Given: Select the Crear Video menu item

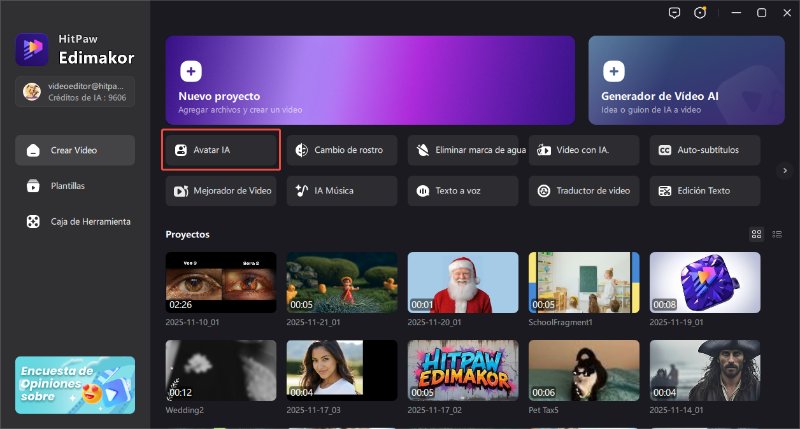Looking at the screenshot, I should pos(75,150).
